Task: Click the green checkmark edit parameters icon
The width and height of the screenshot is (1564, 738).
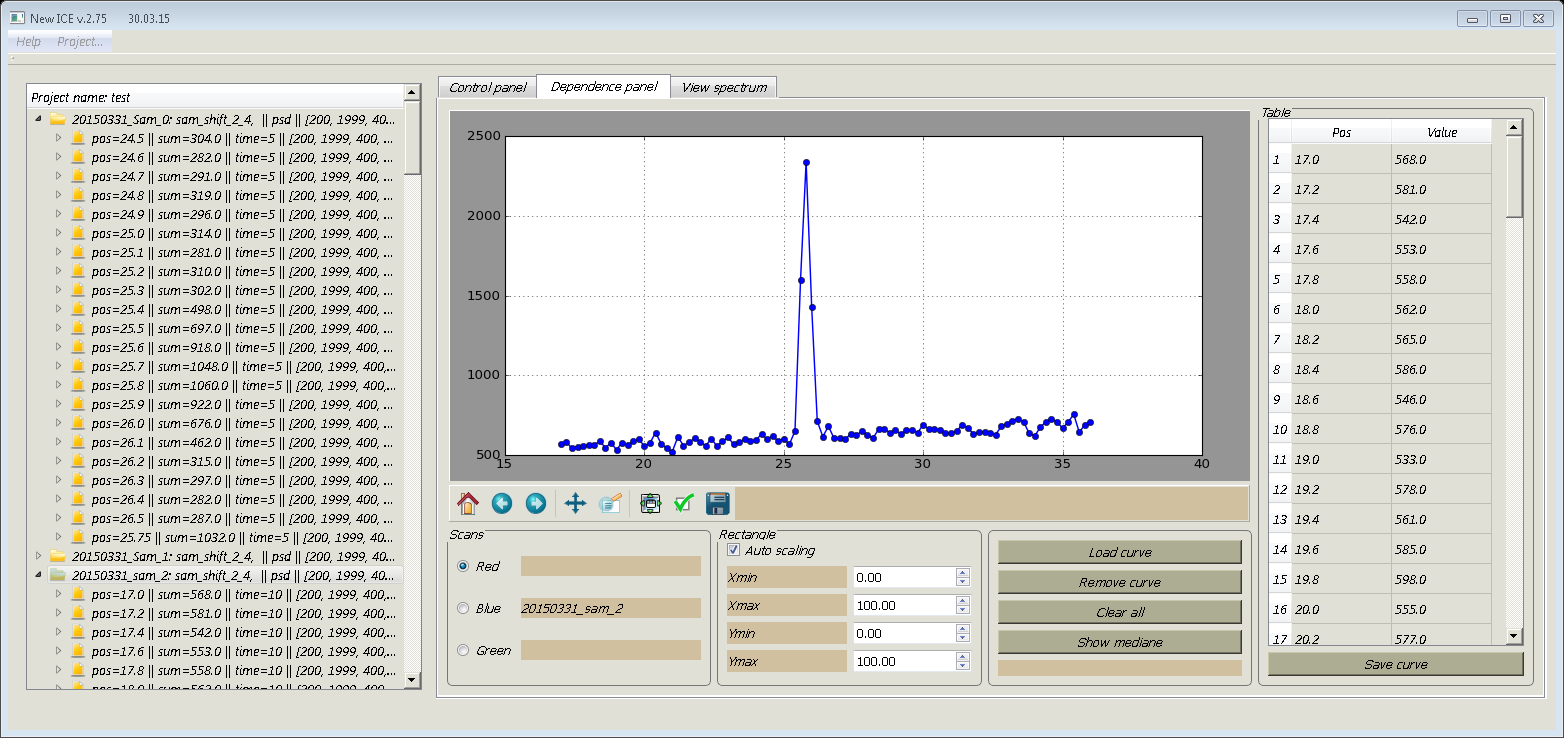Action: pos(684,503)
